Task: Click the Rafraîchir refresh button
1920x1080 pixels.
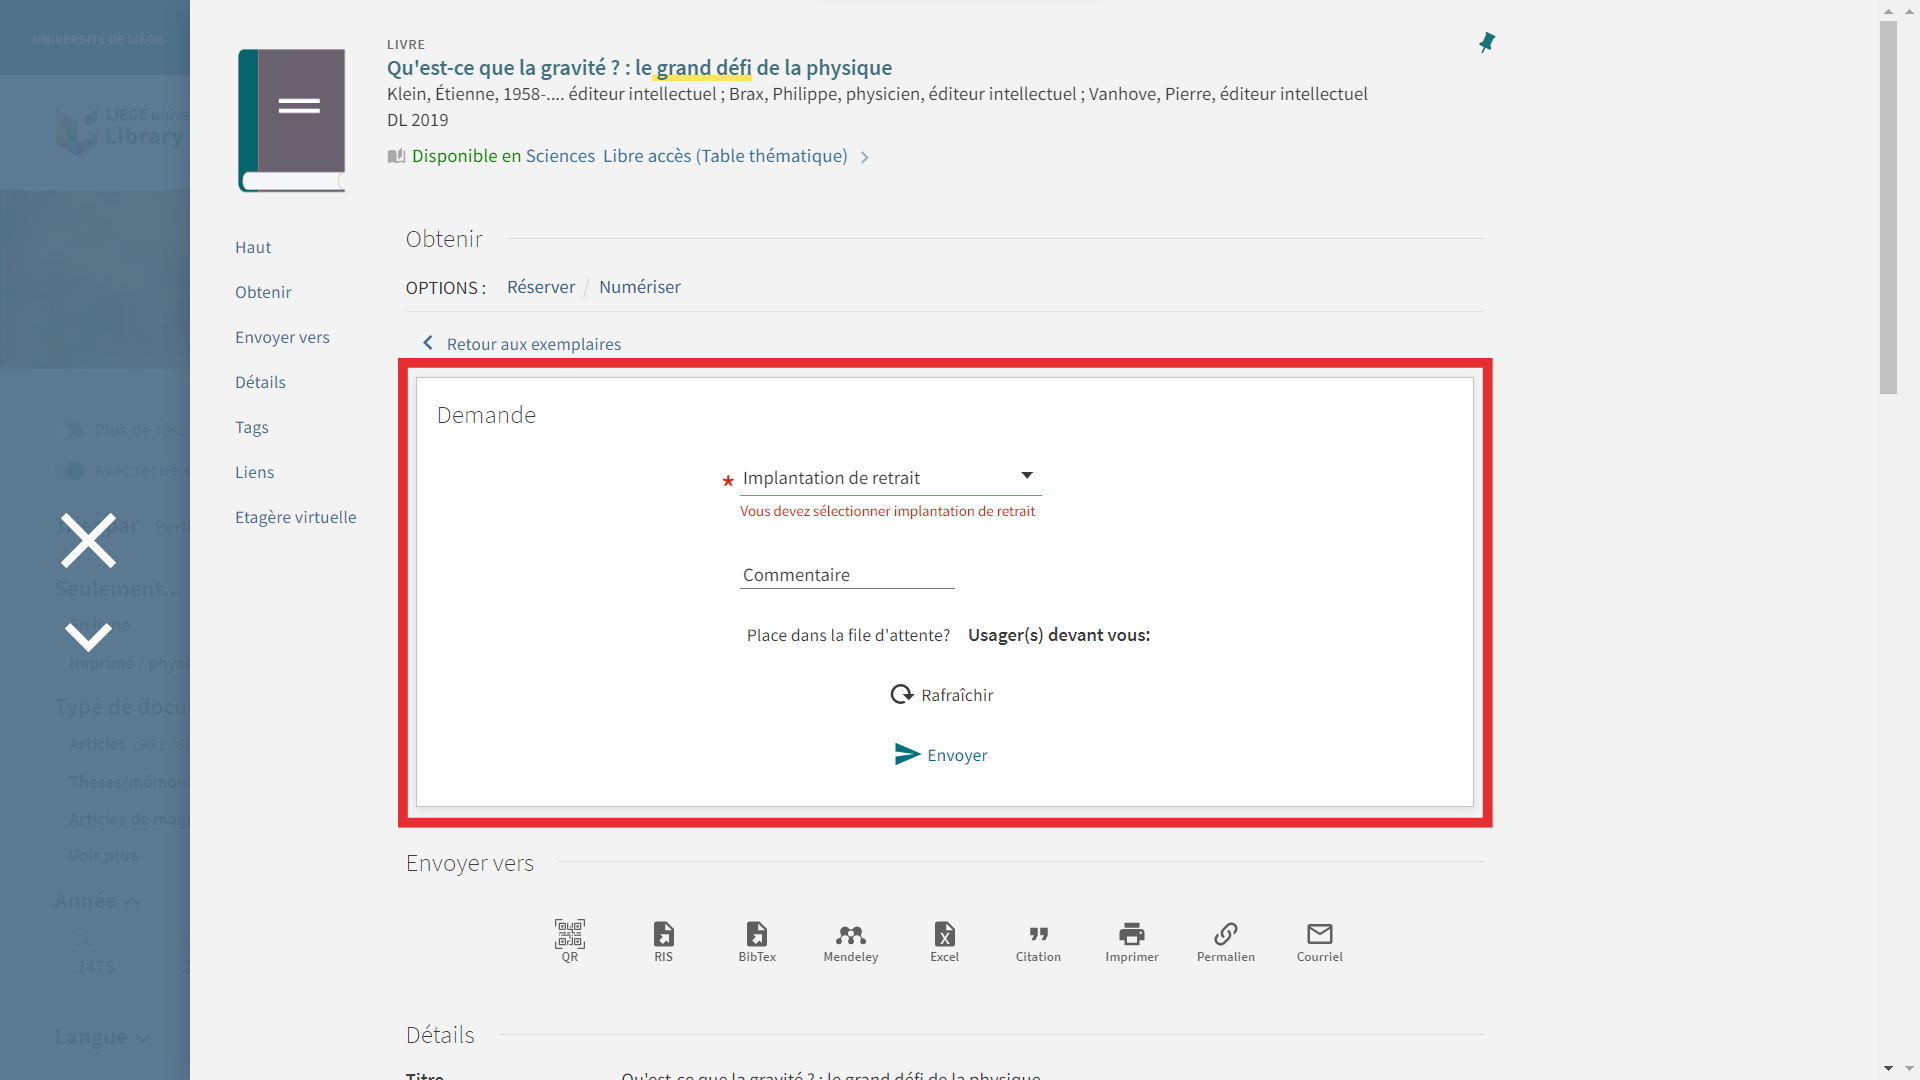Action: tap(941, 695)
